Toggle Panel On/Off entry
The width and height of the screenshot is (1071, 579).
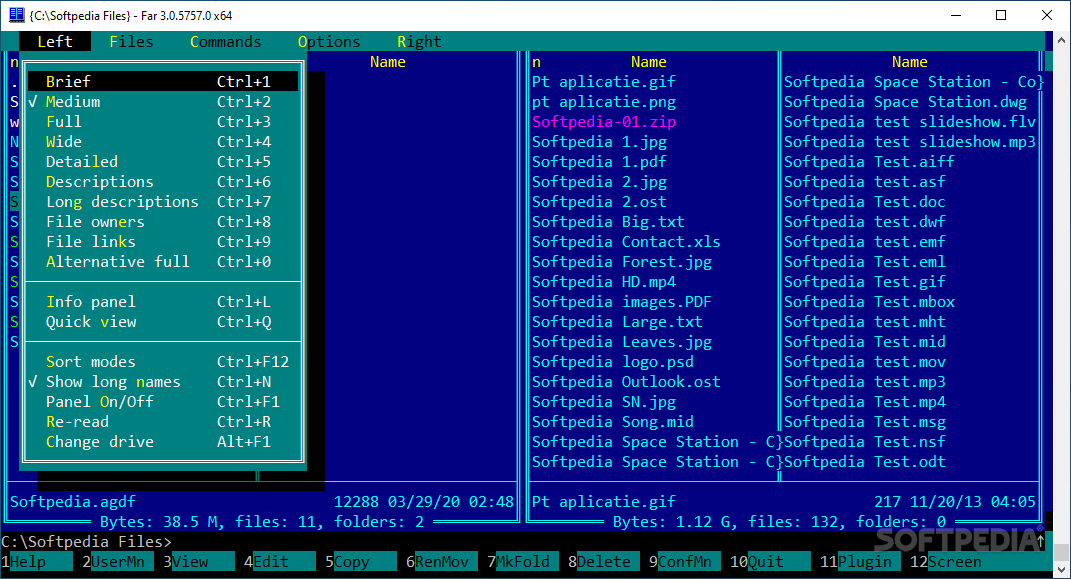pos(163,401)
